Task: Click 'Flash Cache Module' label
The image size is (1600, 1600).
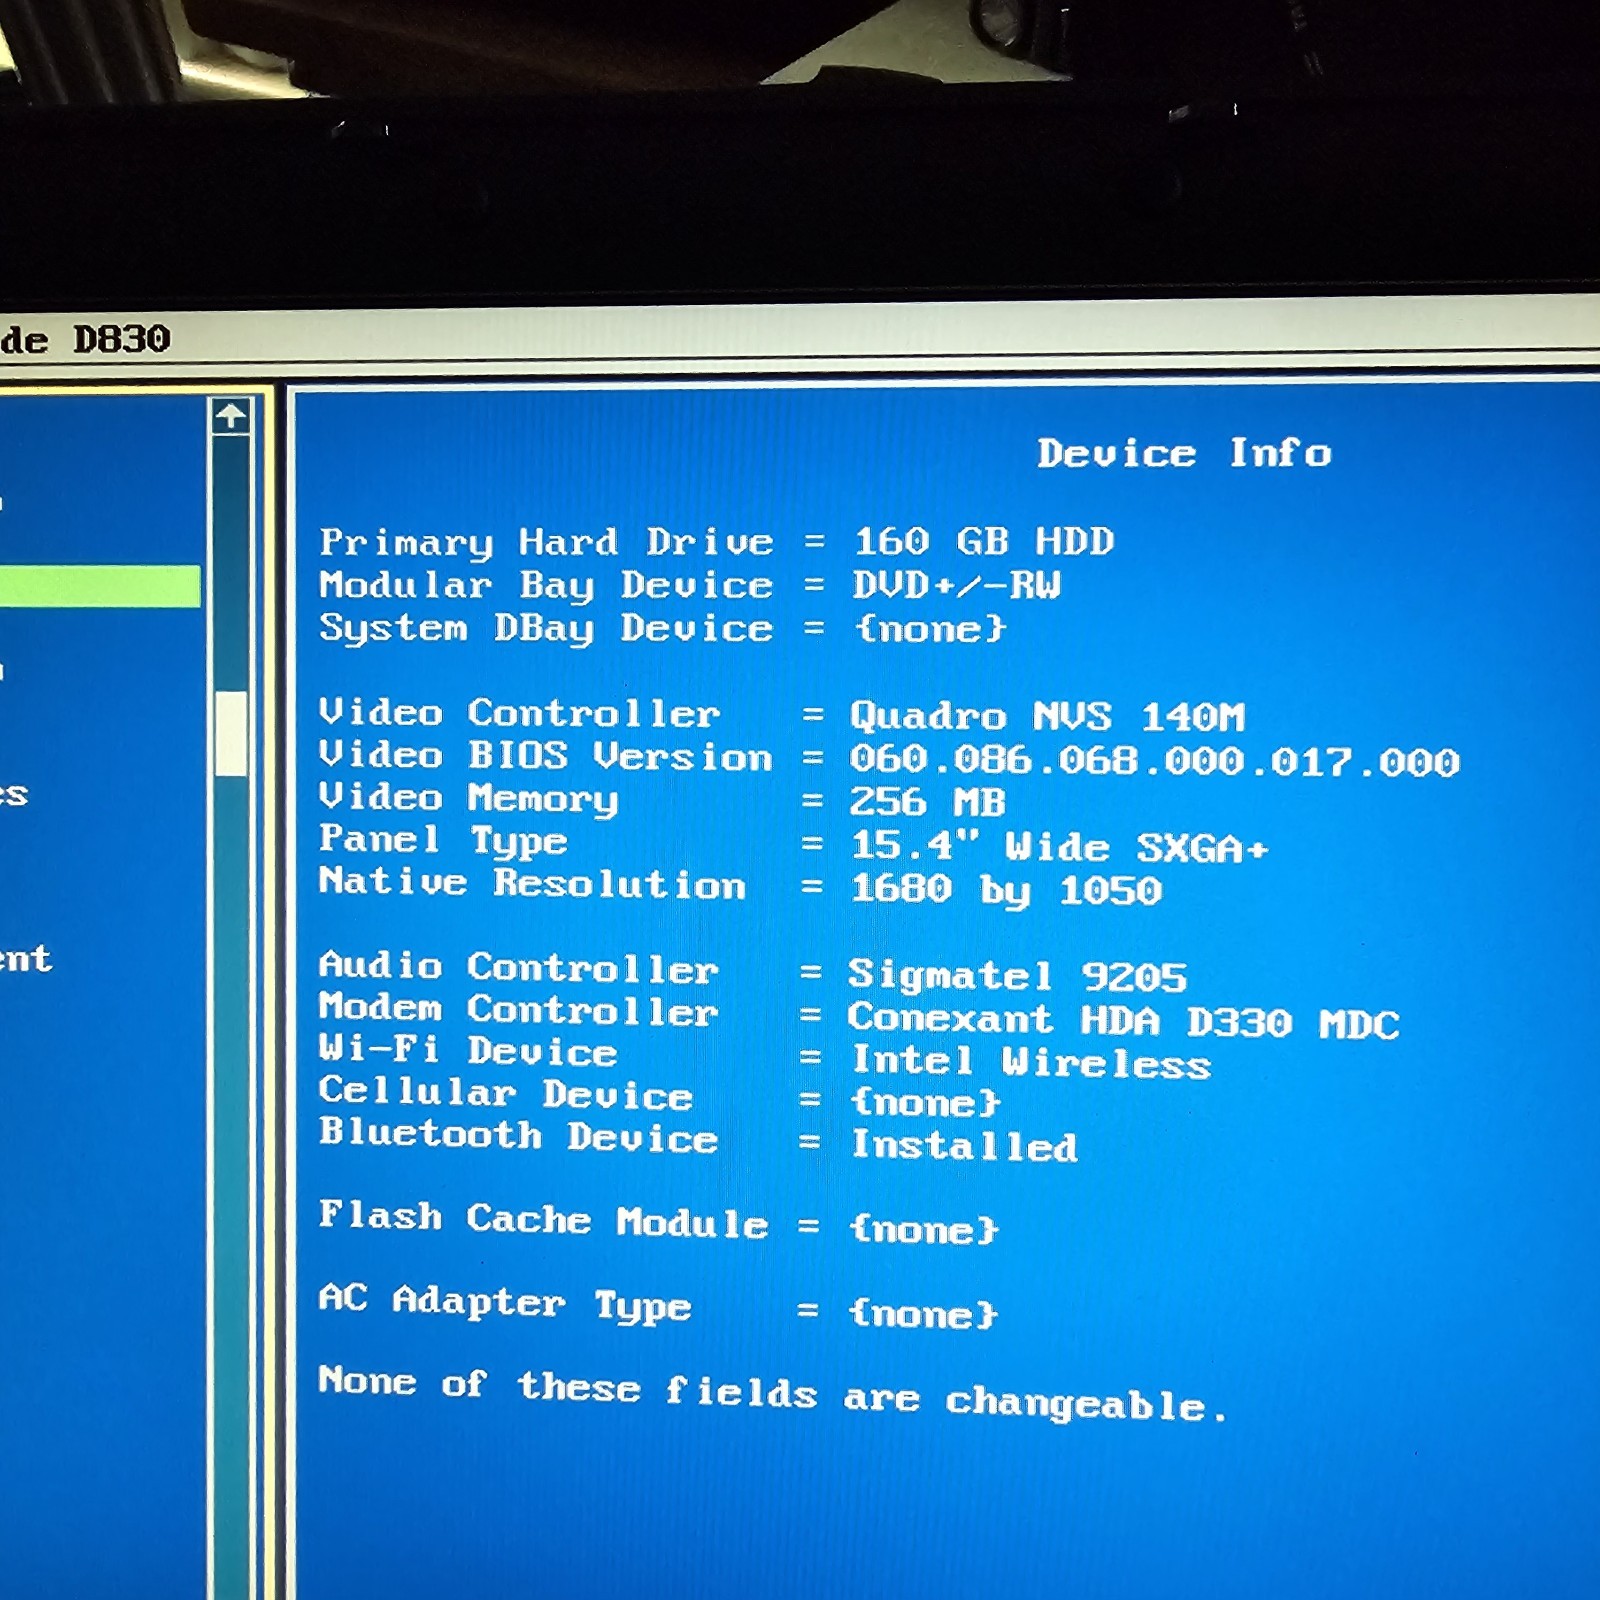Action: (x=543, y=1220)
